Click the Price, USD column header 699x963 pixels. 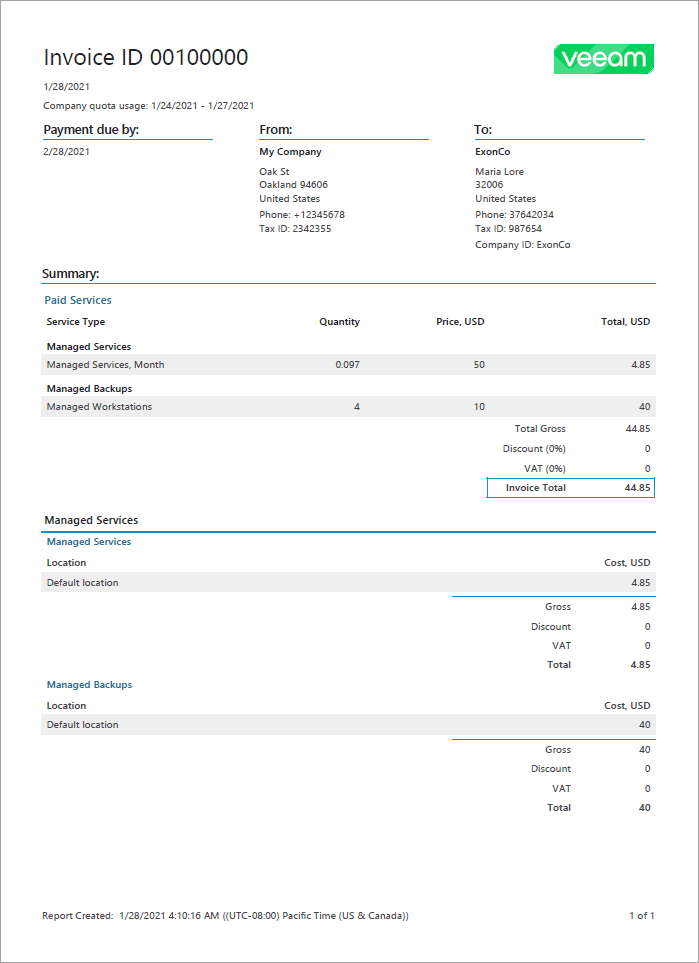(460, 322)
